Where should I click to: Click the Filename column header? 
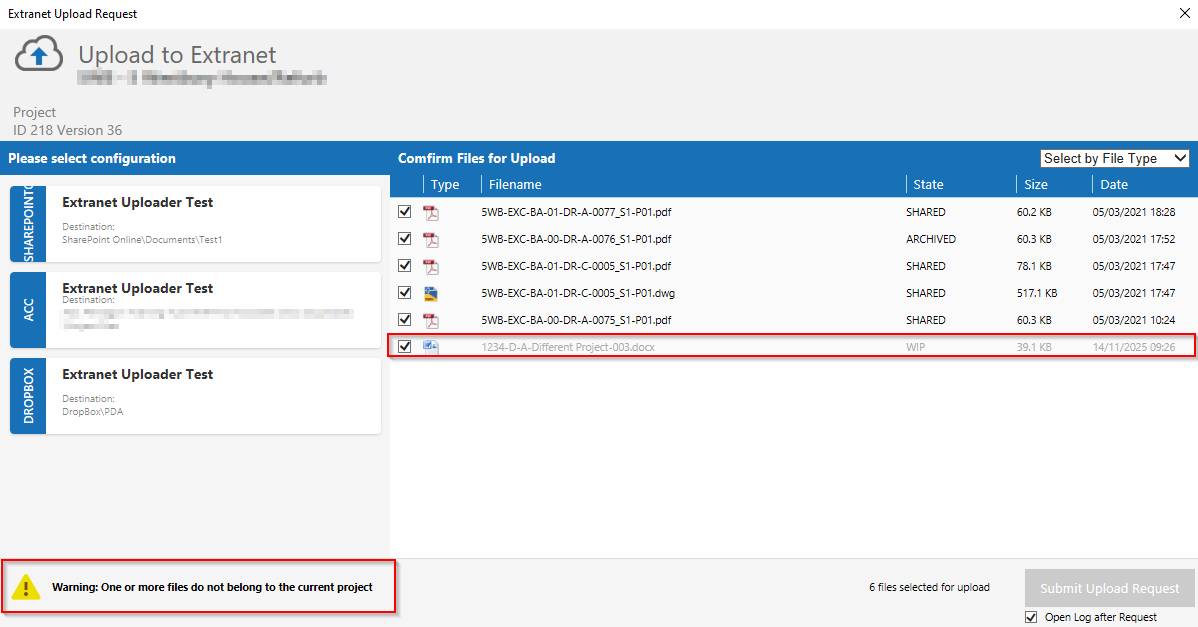515,184
